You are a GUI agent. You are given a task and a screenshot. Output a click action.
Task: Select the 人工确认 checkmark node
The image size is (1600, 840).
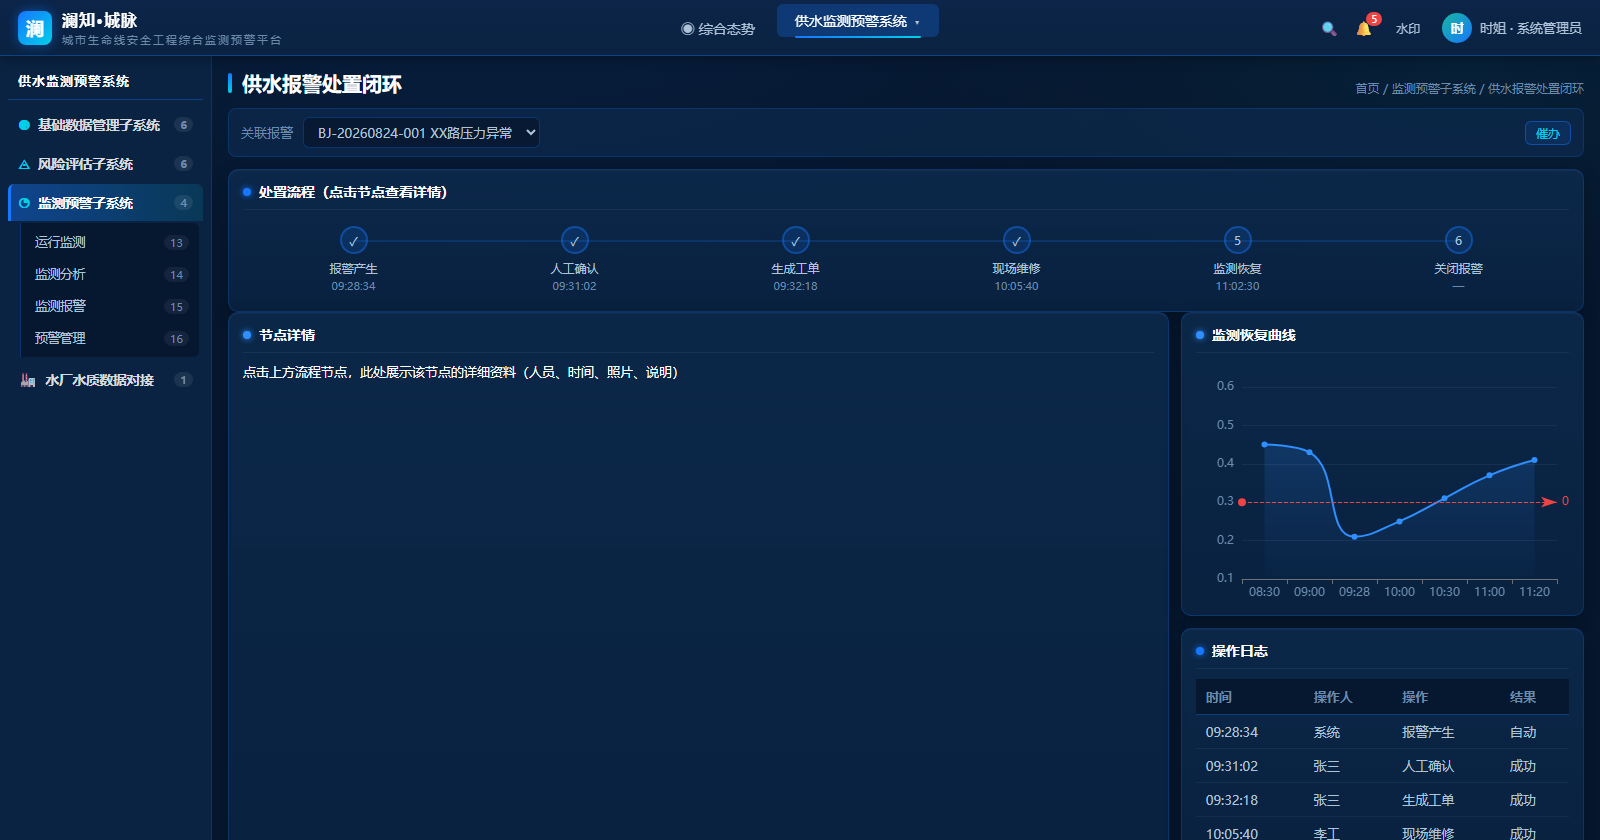(575, 240)
